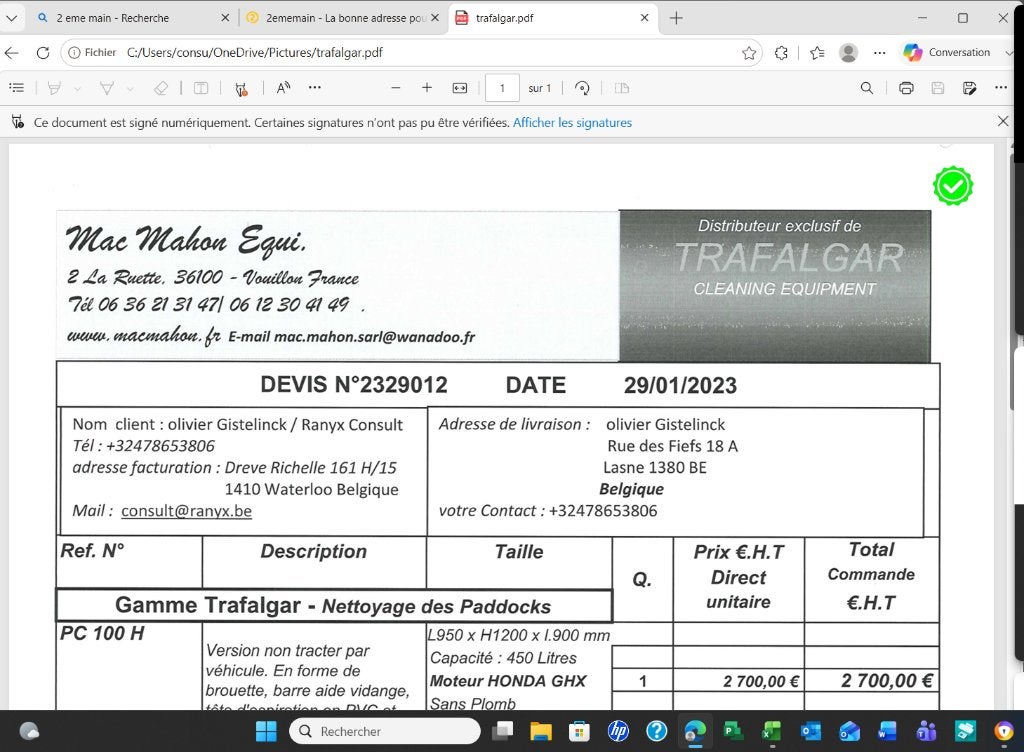Reload the current page
The height and width of the screenshot is (752, 1024).
43,53
